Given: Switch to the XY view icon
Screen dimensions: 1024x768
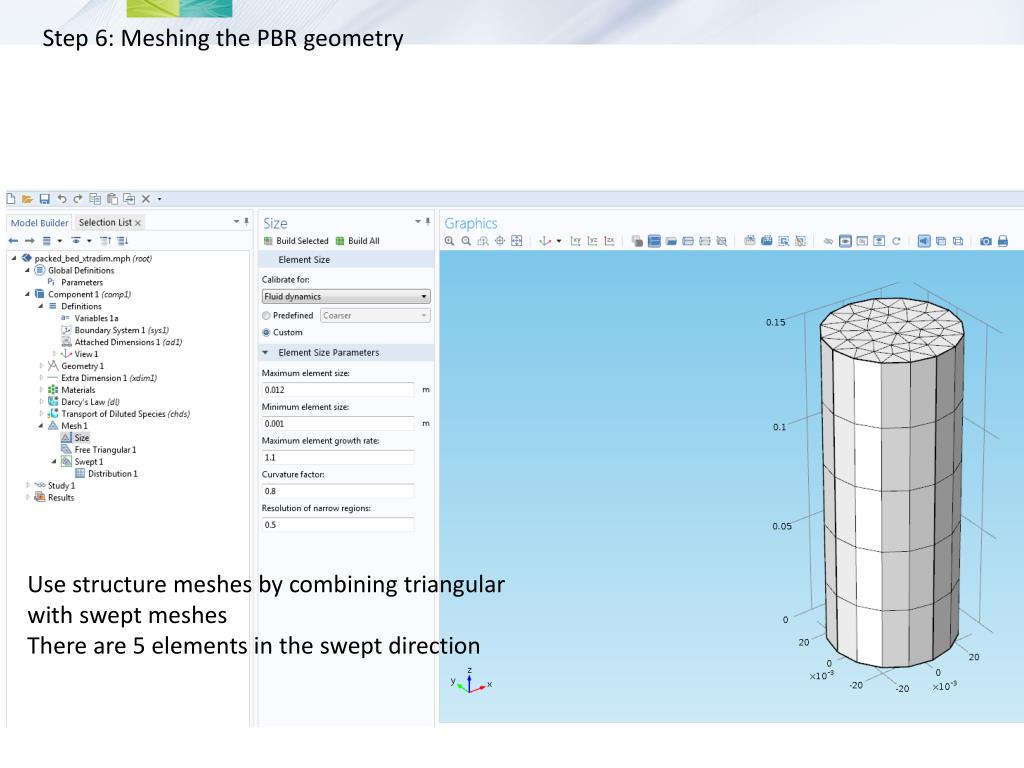Looking at the screenshot, I should point(576,241).
